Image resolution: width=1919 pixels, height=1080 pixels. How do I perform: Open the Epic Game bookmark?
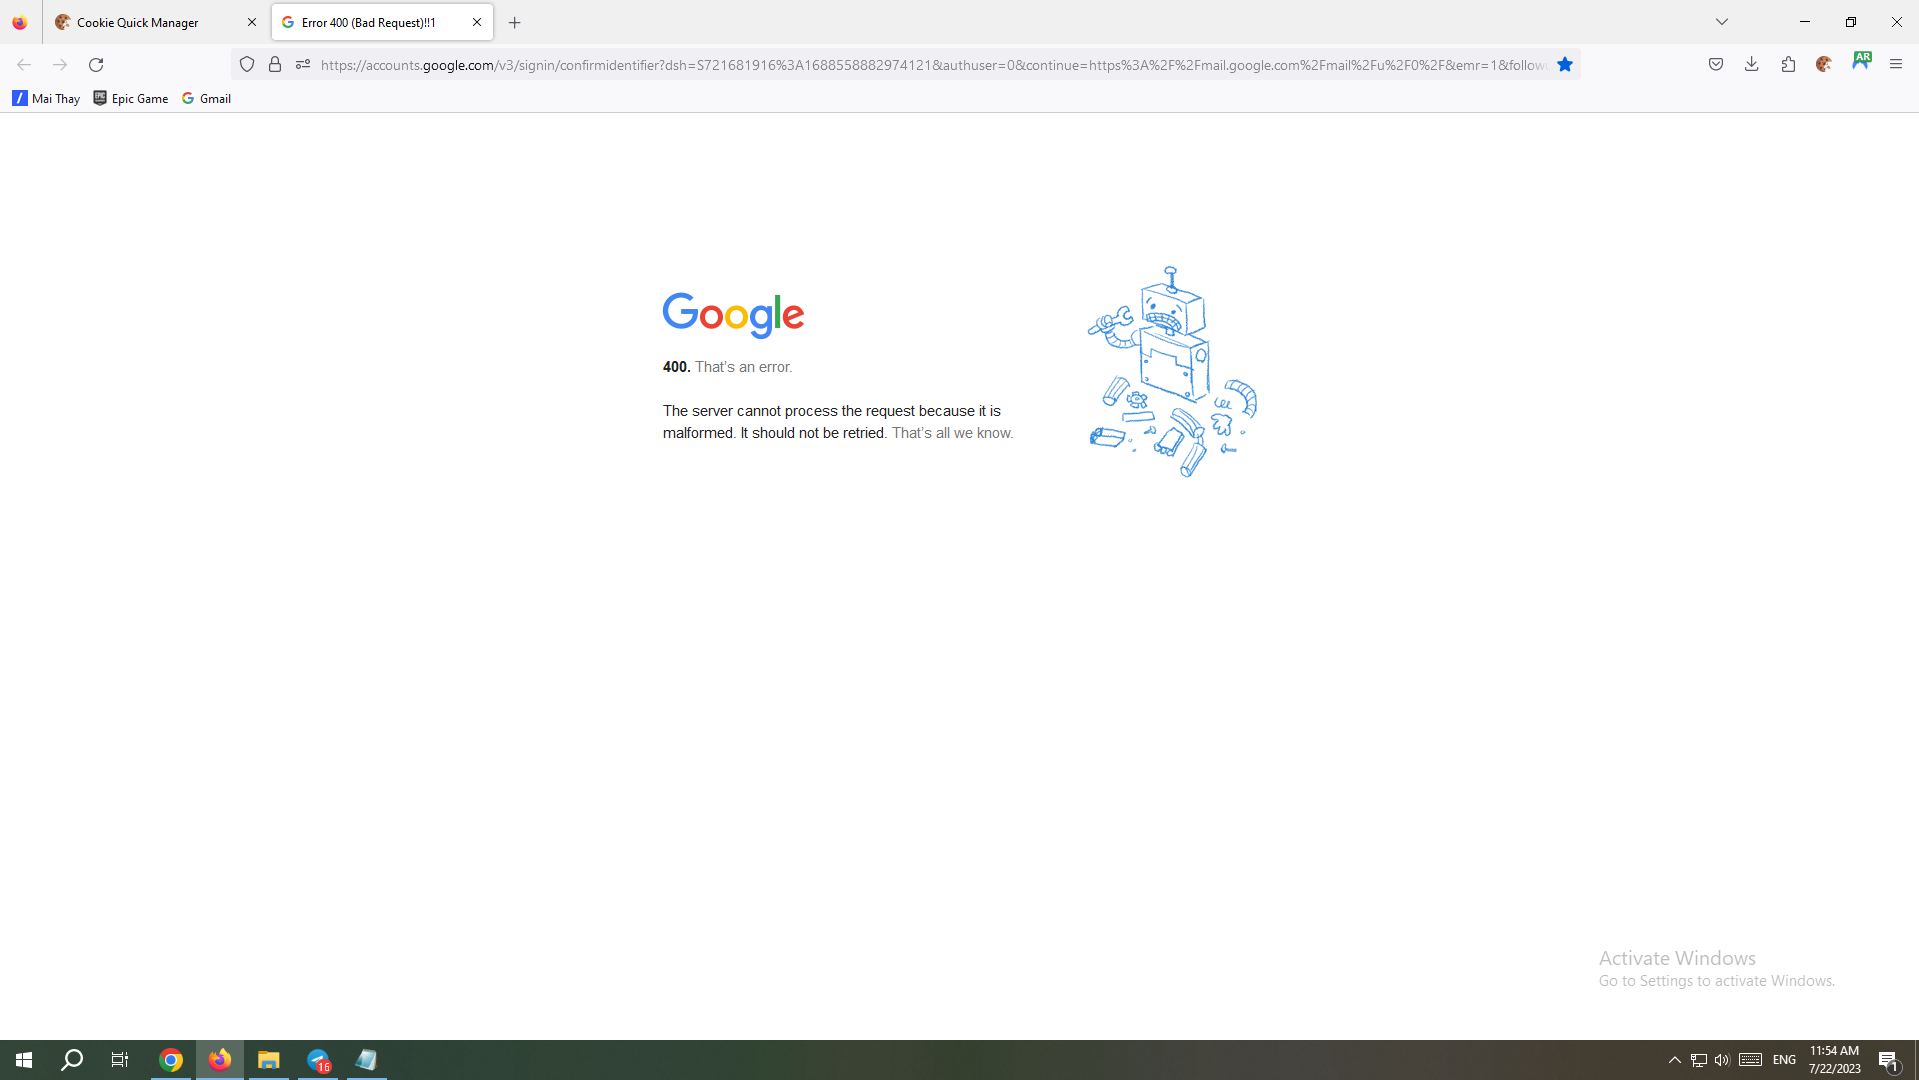130,98
